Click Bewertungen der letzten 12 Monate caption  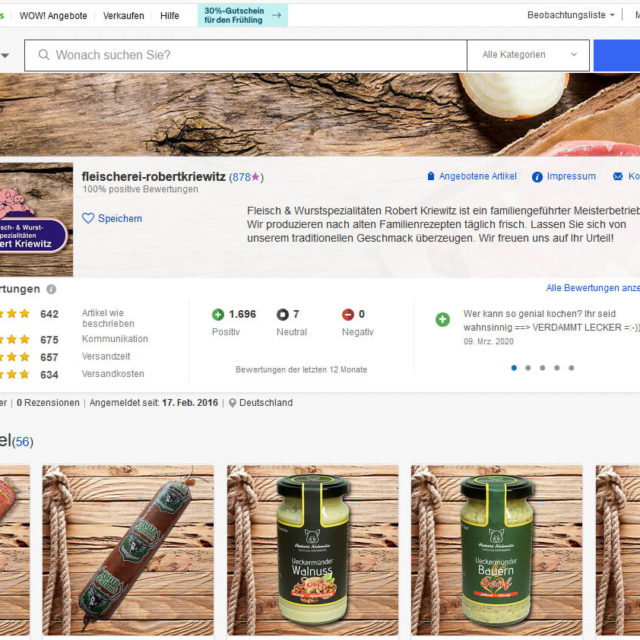(x=301, y=370)
